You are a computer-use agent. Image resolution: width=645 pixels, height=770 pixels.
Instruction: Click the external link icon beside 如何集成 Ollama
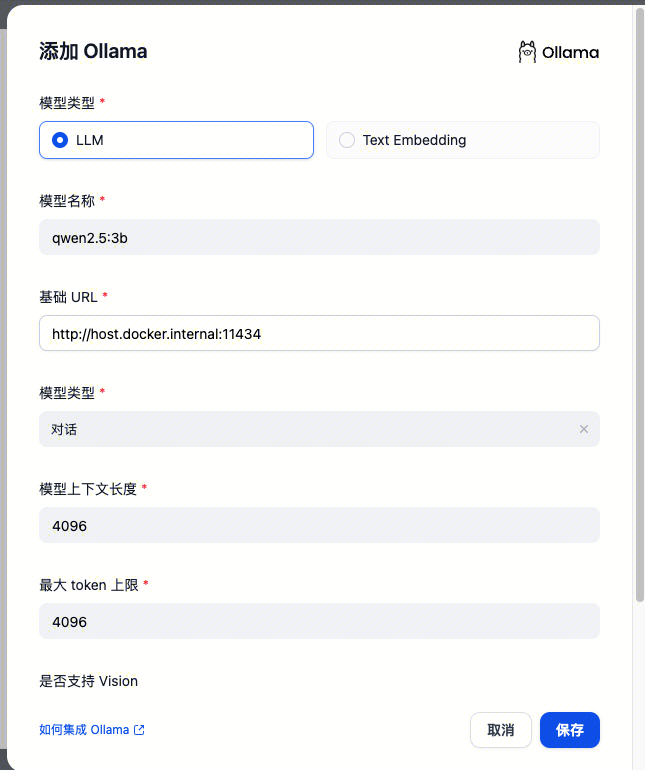tap(140, 730)
